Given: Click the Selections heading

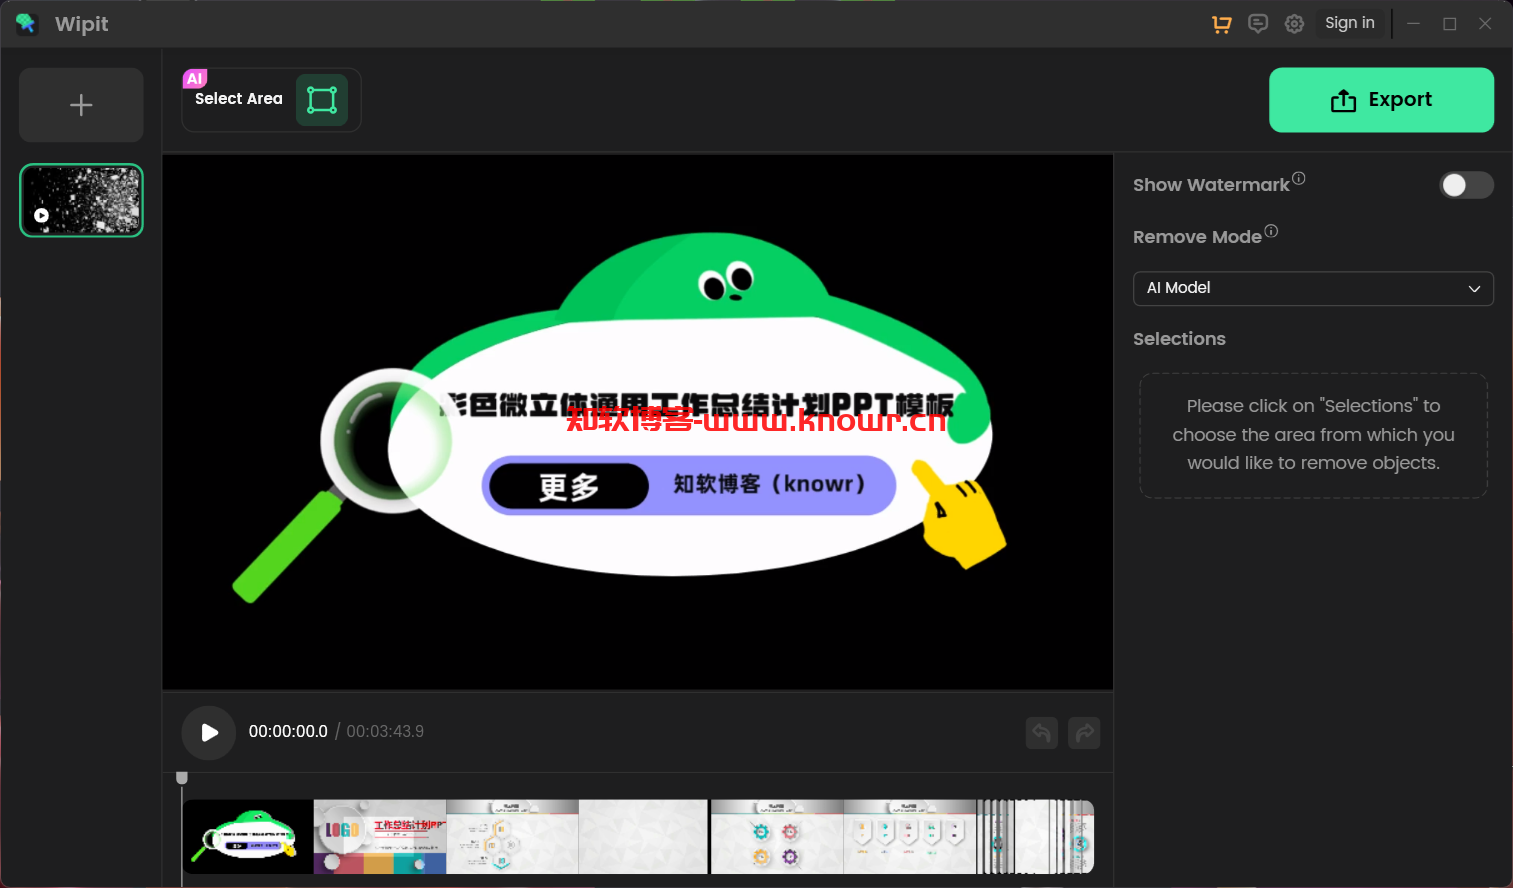Looking at the screenshot, I should click(x=1179, y=339).
